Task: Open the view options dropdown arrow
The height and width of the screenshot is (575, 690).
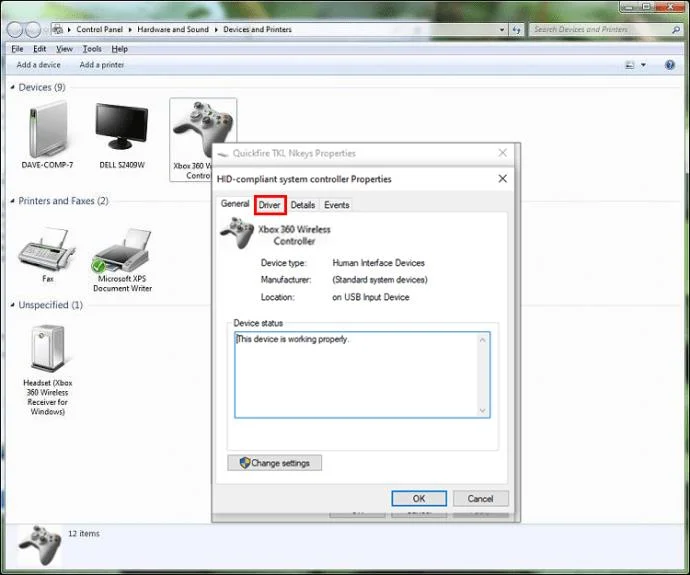Action: coord(643,65)
